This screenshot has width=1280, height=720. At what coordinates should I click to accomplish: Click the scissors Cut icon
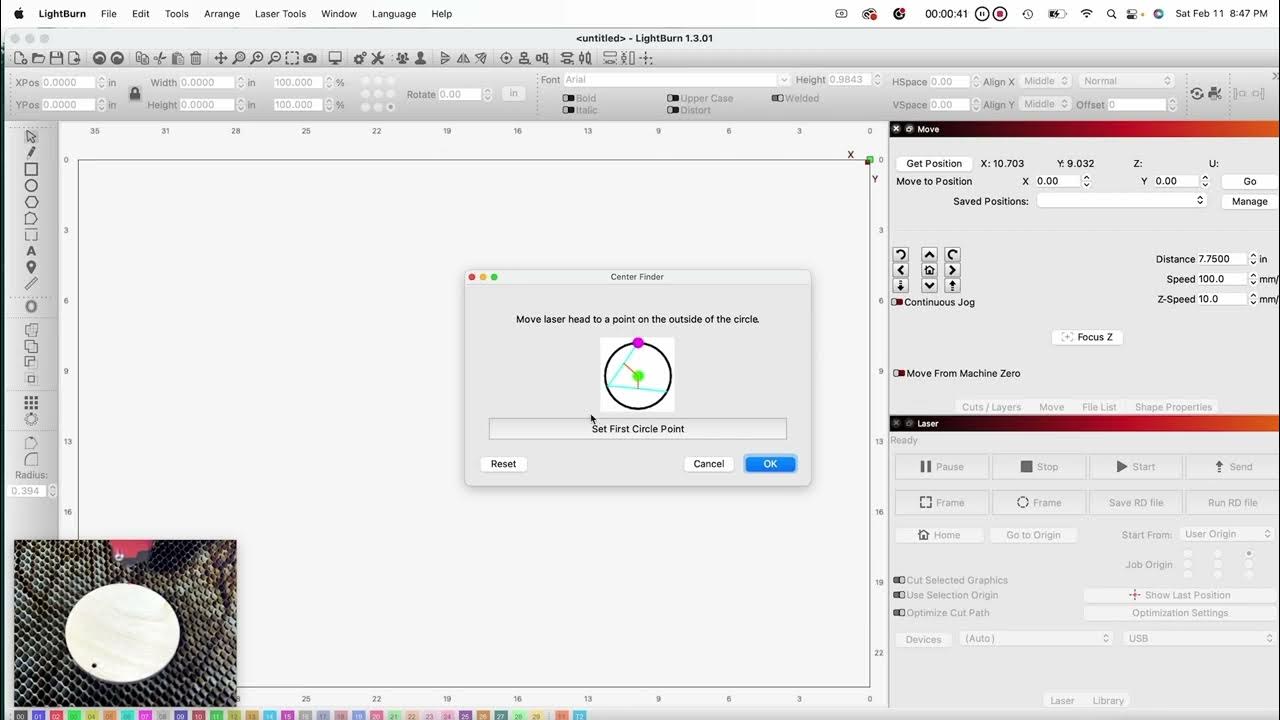pyautogui.click(x=159, y=58)
